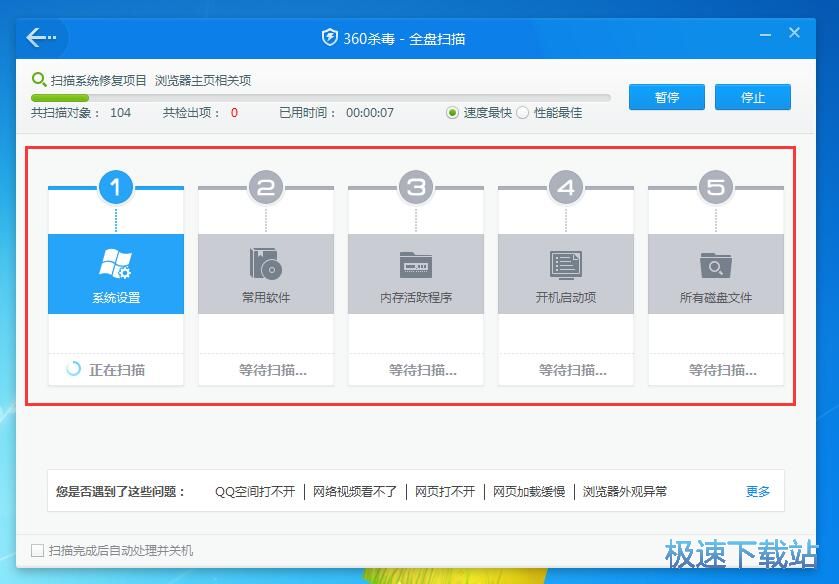Click the 开机启动项 label
Screen dimensions: 839x584
pyautogui.click(x=566, y=298)
